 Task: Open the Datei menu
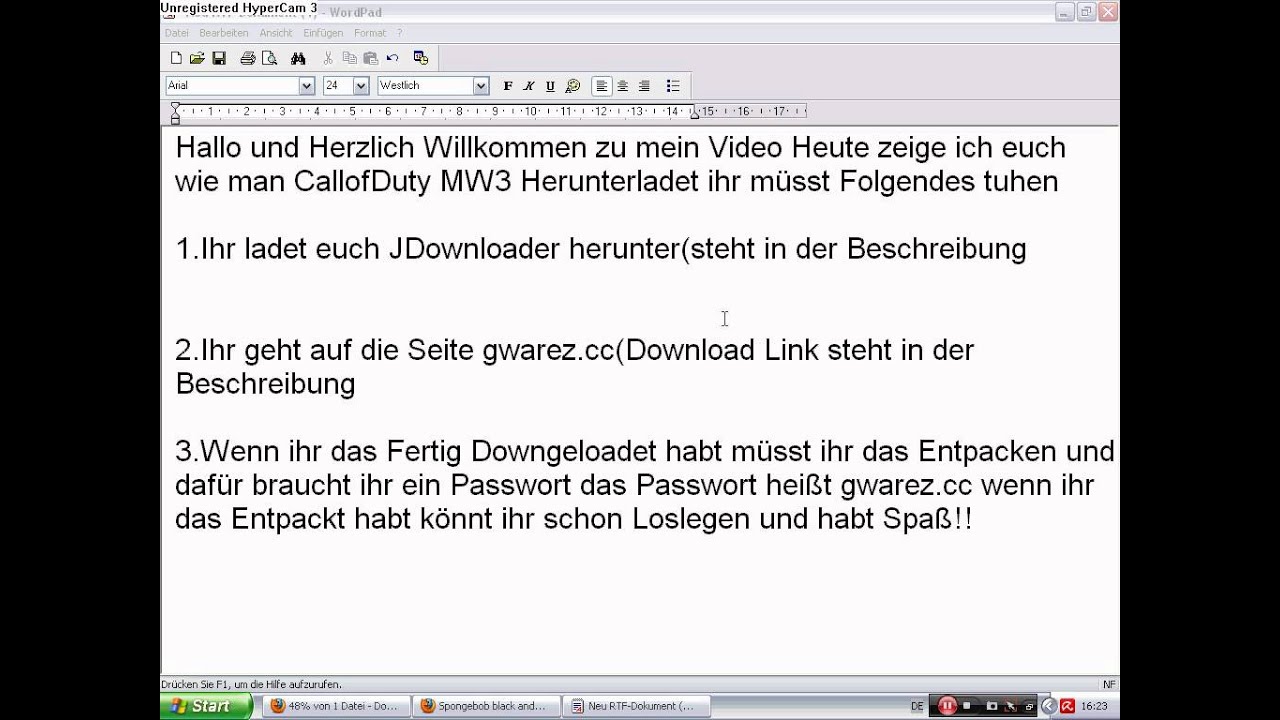click(x=176, y=33)
